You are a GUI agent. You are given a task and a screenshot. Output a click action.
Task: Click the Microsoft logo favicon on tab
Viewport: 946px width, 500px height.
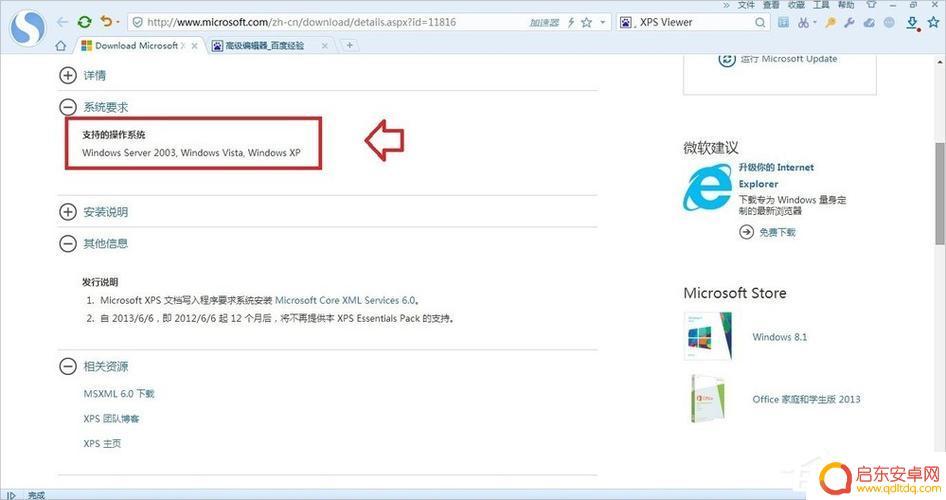click(86, 45)
